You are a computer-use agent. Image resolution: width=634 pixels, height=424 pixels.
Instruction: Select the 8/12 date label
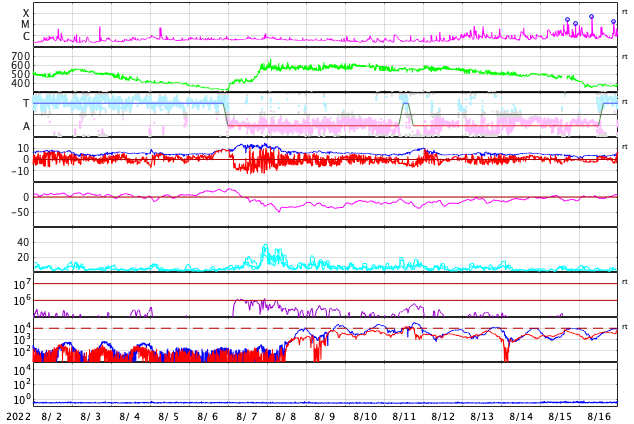coord(443,417)
